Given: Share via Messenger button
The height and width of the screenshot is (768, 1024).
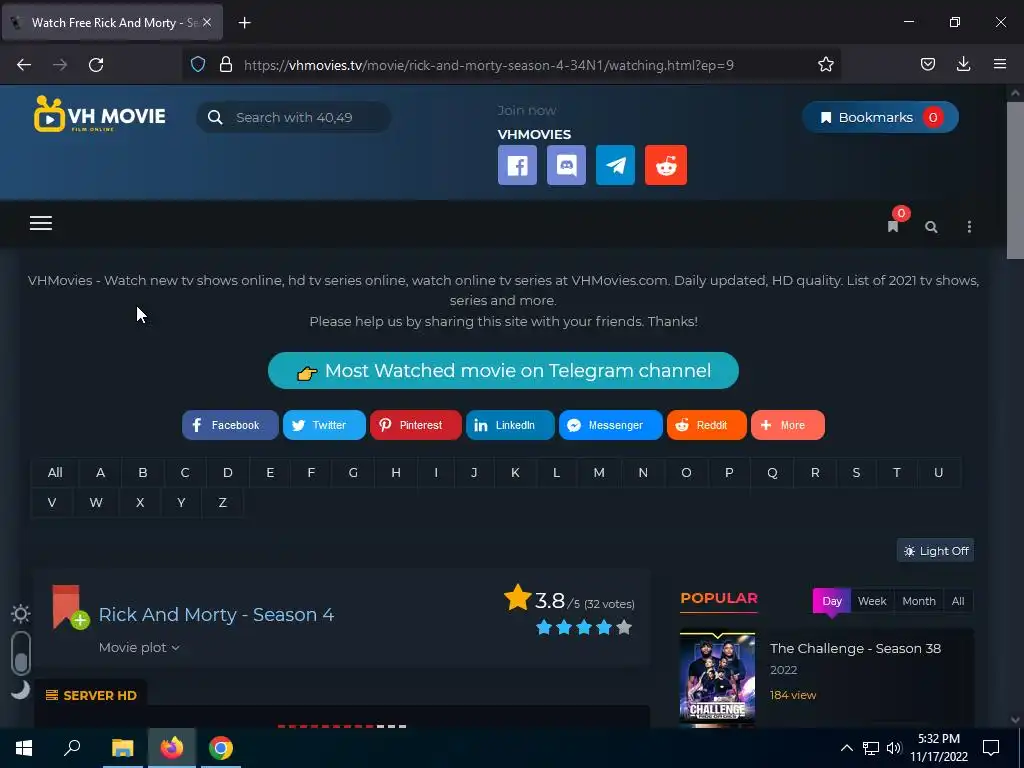Looking at the screenshot, I should click(x=611, y=425).
